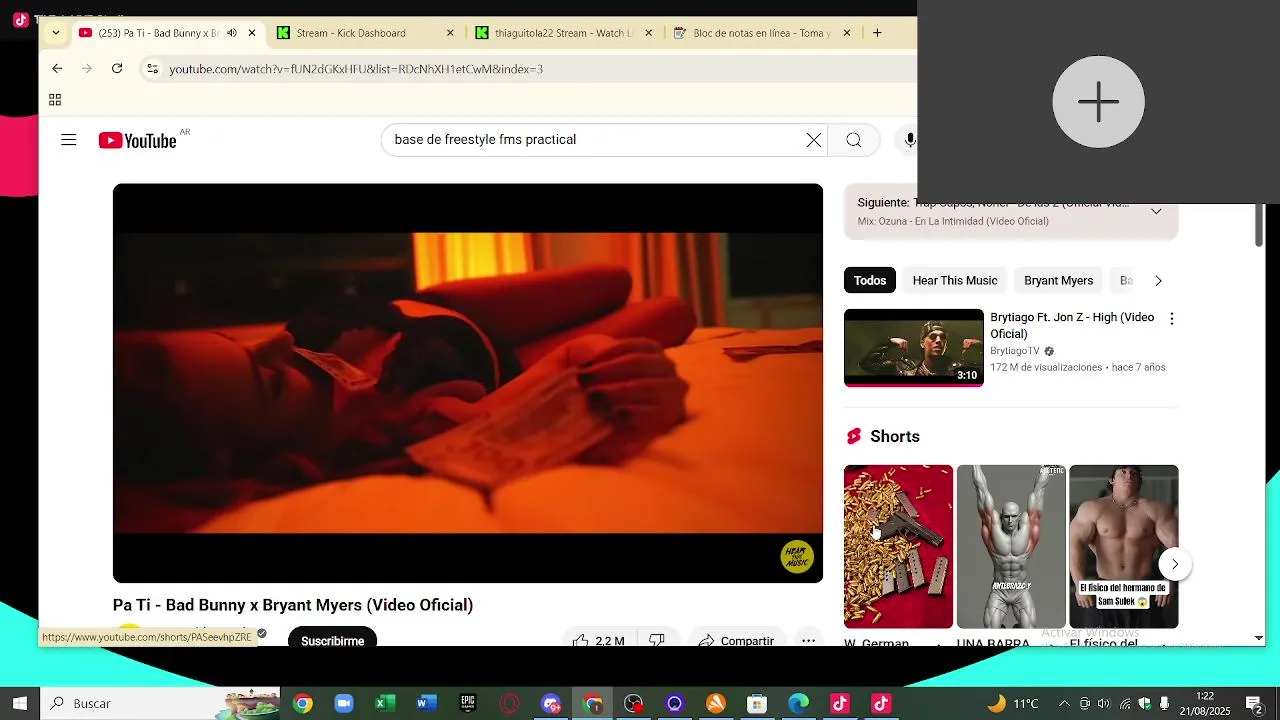Open the BrytiagoTV channel link
Screen dimensions: 1280x720
[x=1015, y=351]
